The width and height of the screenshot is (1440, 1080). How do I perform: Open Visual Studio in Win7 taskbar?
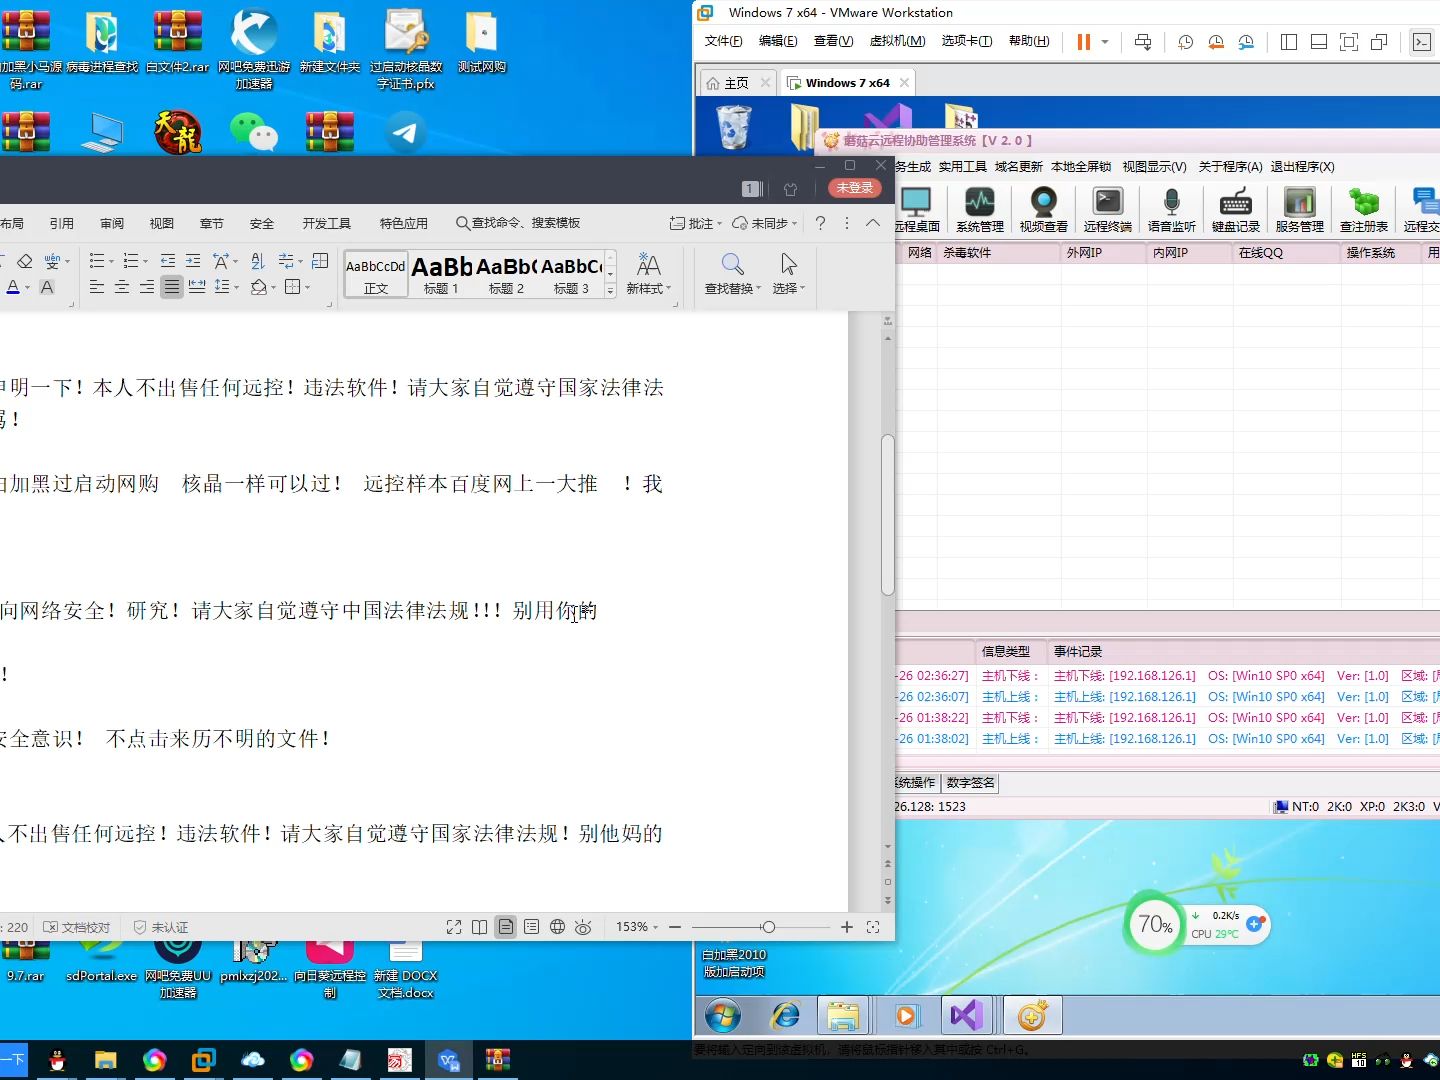pyautogui.click(x=967, y=1016)
